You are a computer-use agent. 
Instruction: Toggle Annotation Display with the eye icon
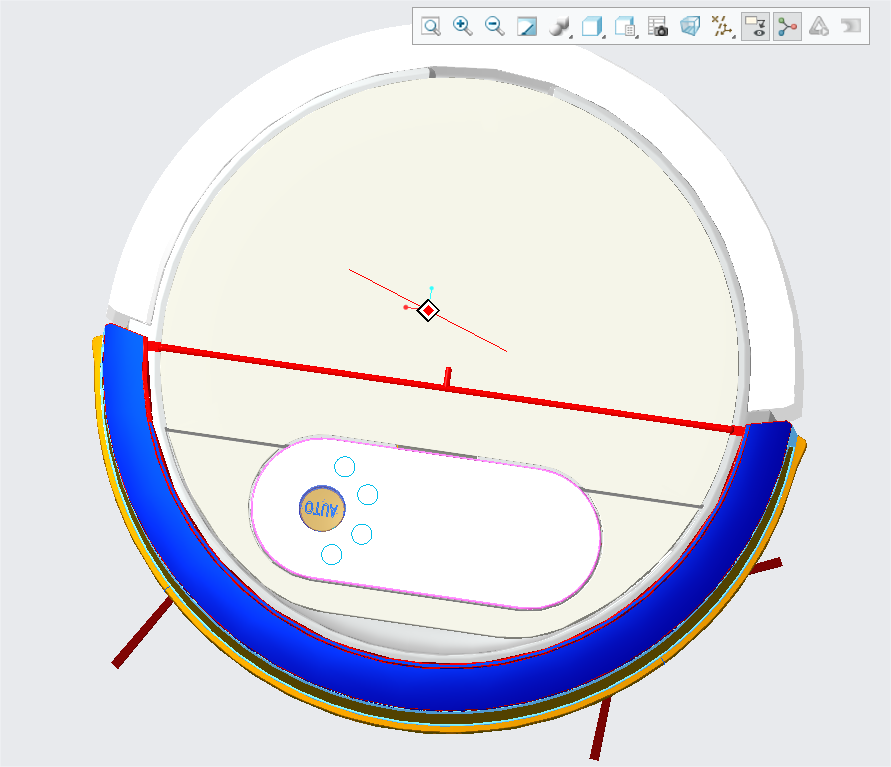[755, 26]
